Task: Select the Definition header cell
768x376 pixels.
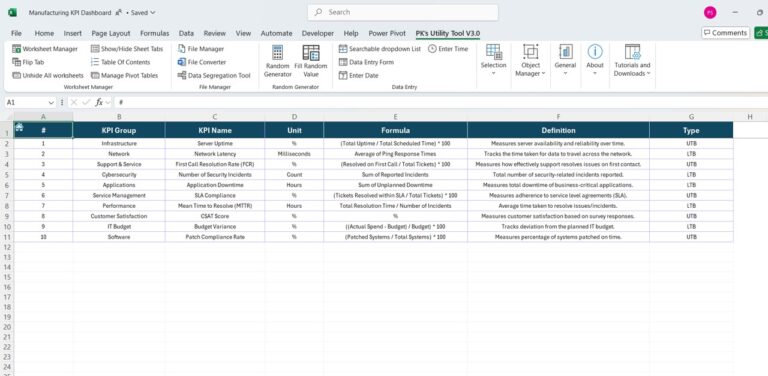Action: tap(558, 130)
